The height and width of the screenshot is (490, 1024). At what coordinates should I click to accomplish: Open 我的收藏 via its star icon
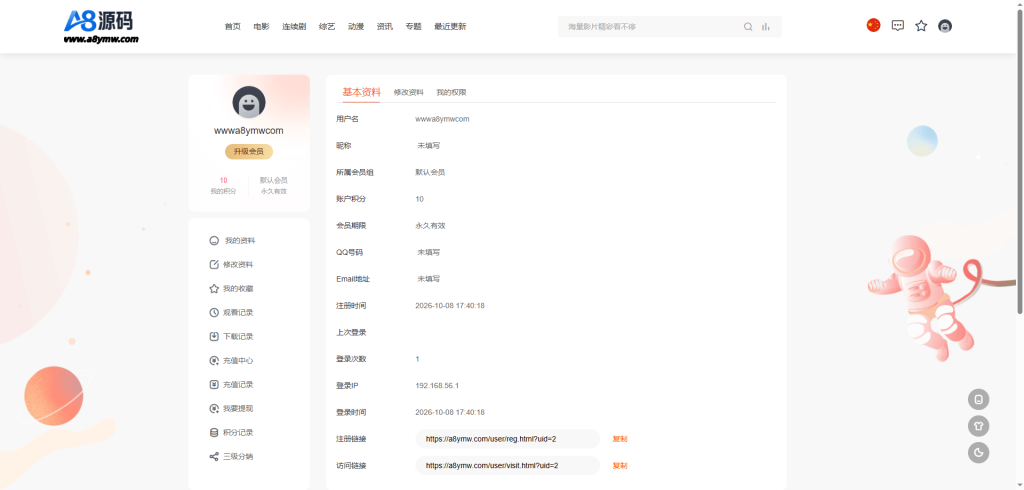click(214, 289)
